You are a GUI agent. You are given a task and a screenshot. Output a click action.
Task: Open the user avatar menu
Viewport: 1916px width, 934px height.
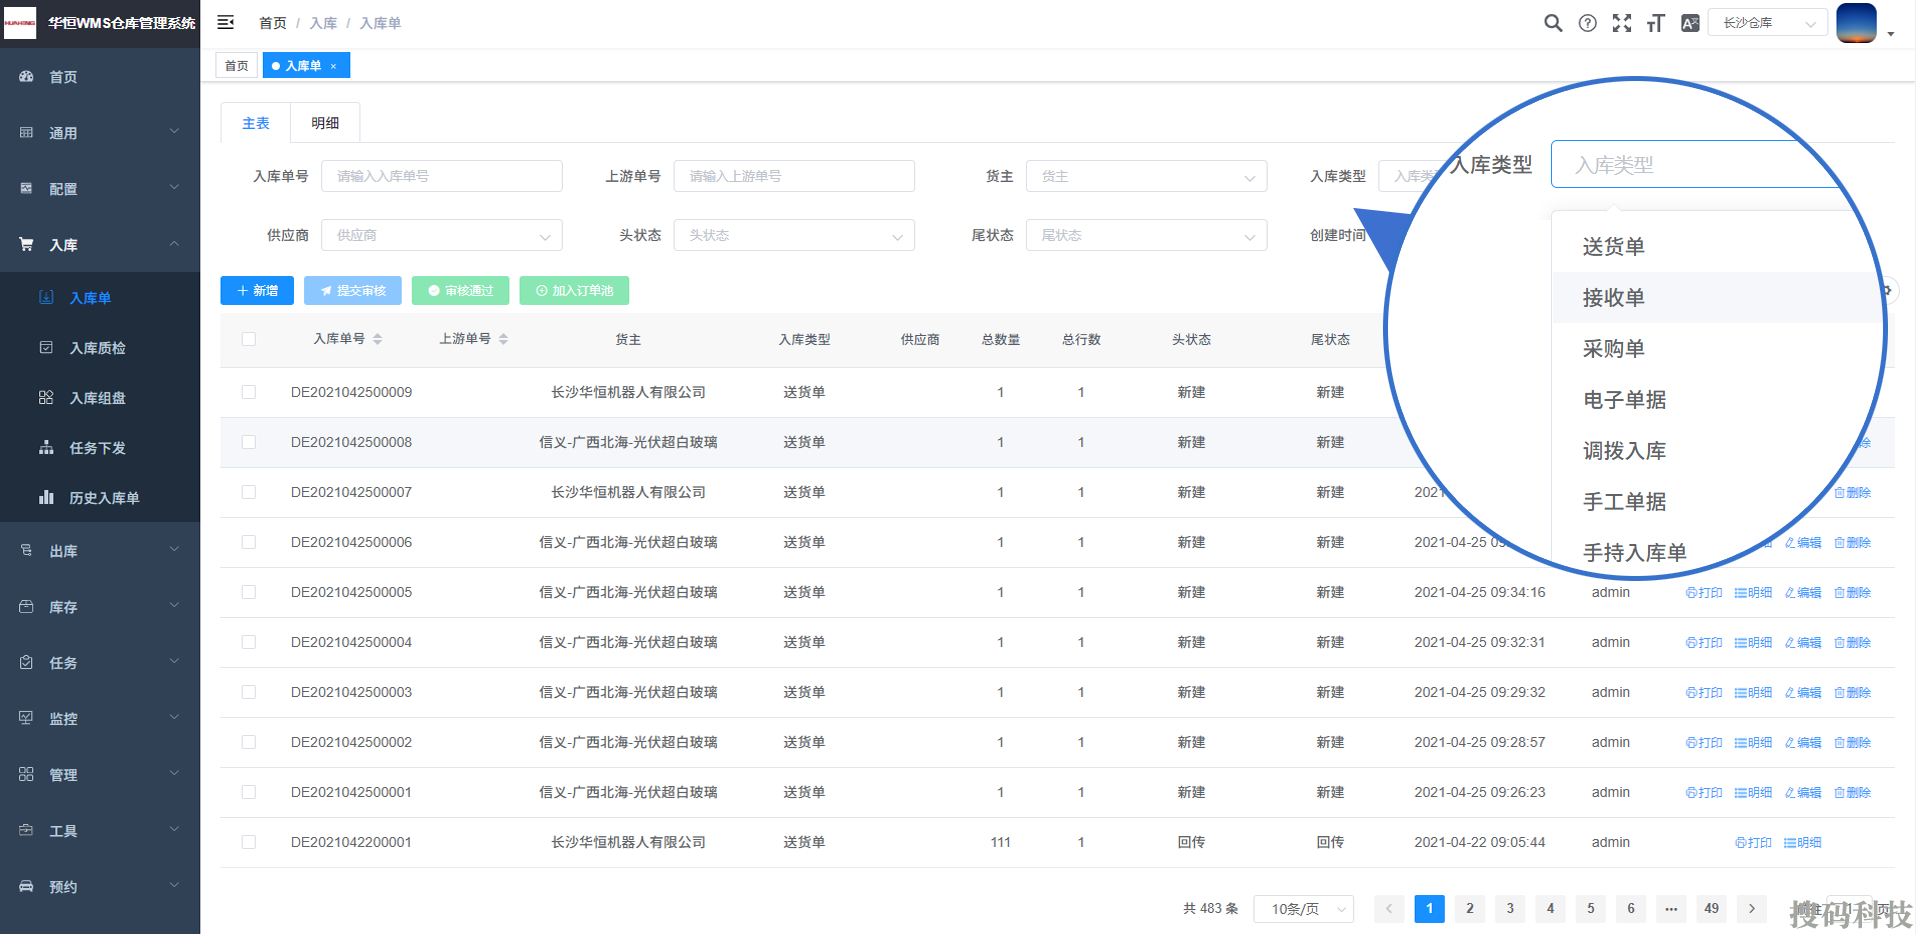click(1865, 23)
